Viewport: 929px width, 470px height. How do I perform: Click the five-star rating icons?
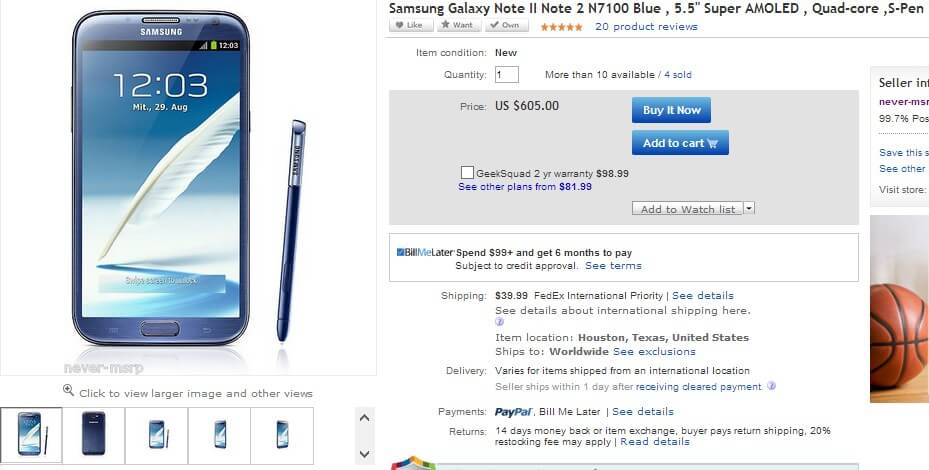click(561, 27)
